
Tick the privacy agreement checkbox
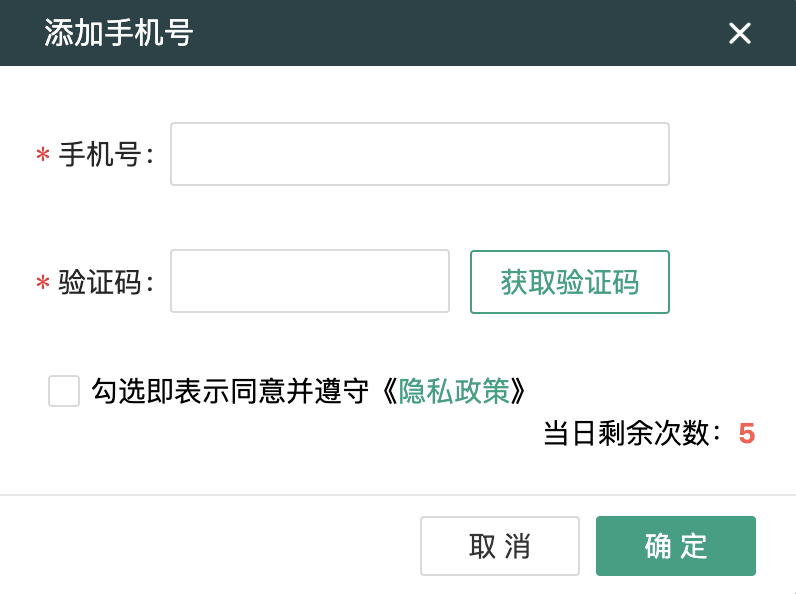tap(64, 391)
